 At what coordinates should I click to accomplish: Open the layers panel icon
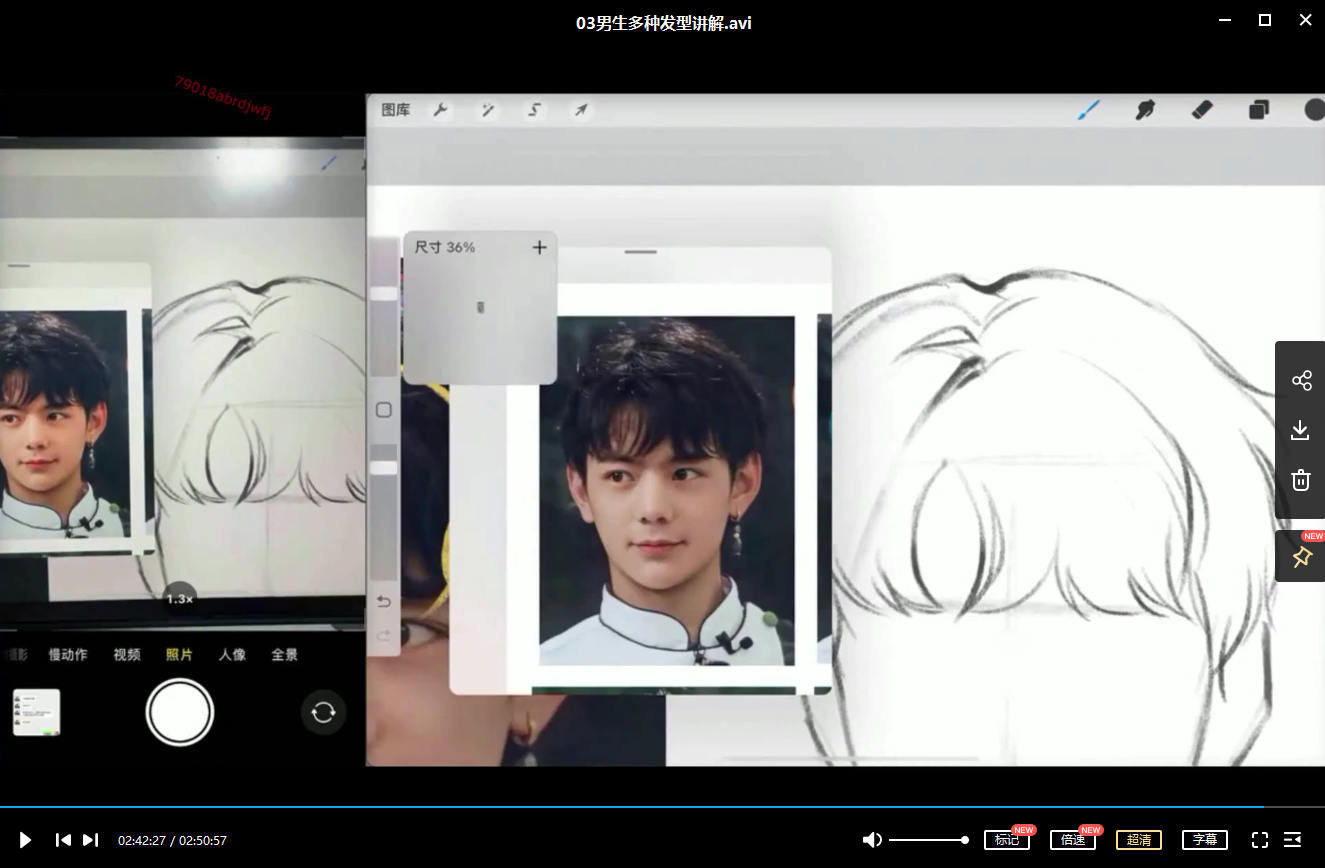pyautogui.click(x=1259, y=110)
